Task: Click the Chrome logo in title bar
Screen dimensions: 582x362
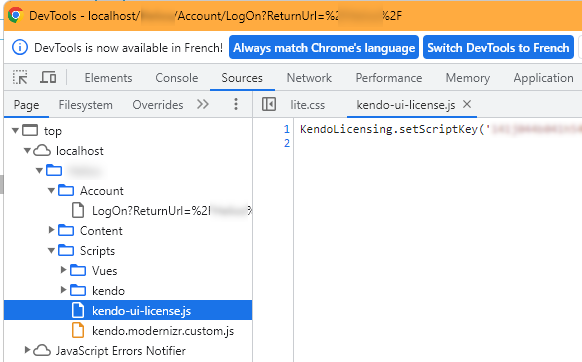Action: coord(16,16)
